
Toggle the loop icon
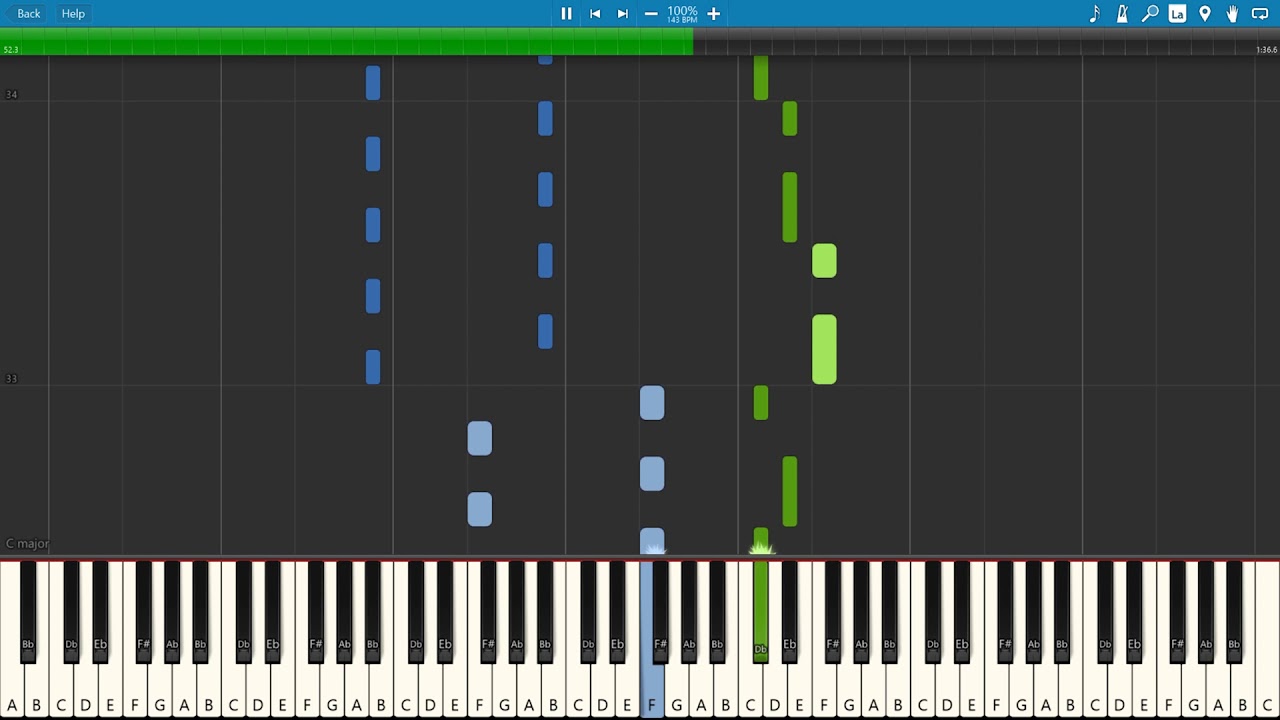[1260, 14]
